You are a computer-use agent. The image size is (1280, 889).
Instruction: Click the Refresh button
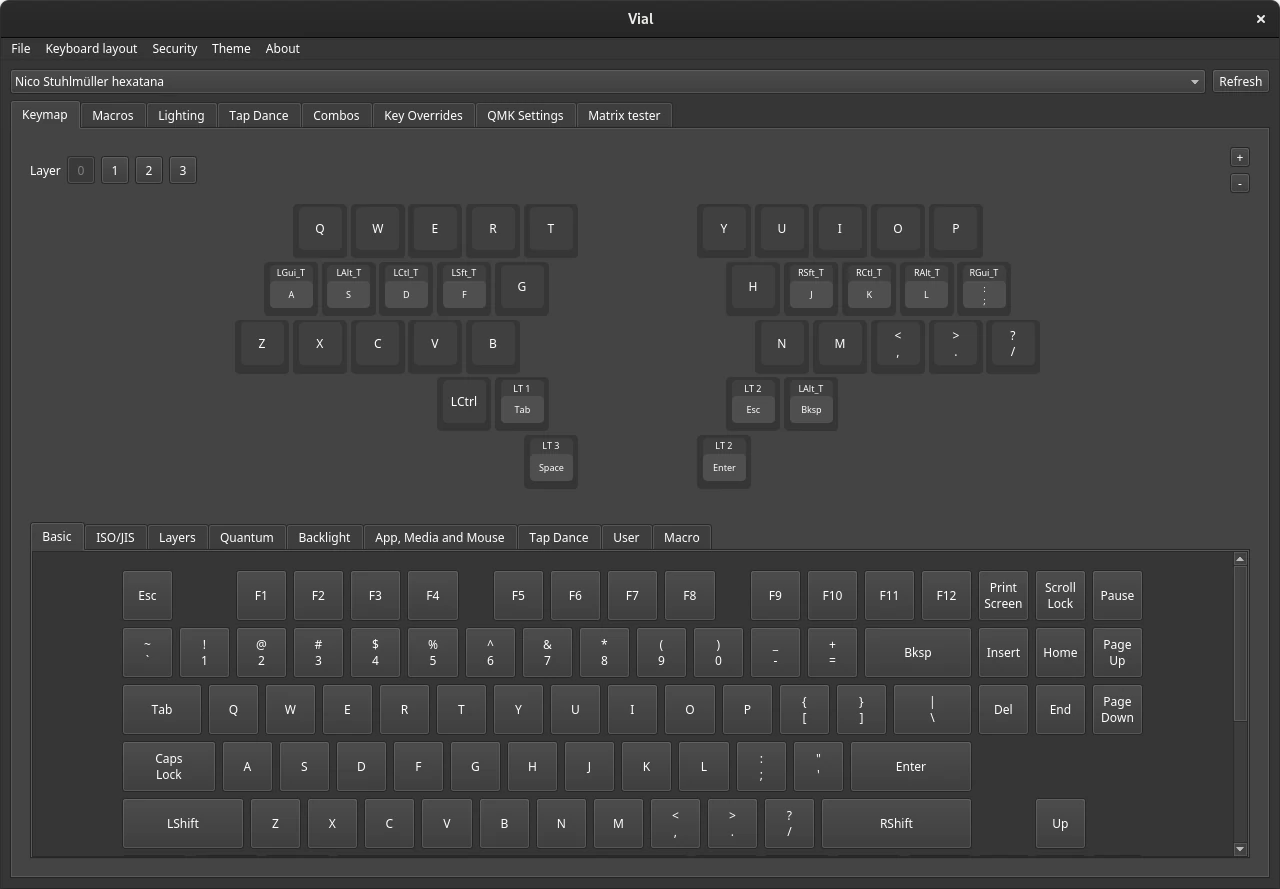pyautogui.click(x=1240, y=81)
